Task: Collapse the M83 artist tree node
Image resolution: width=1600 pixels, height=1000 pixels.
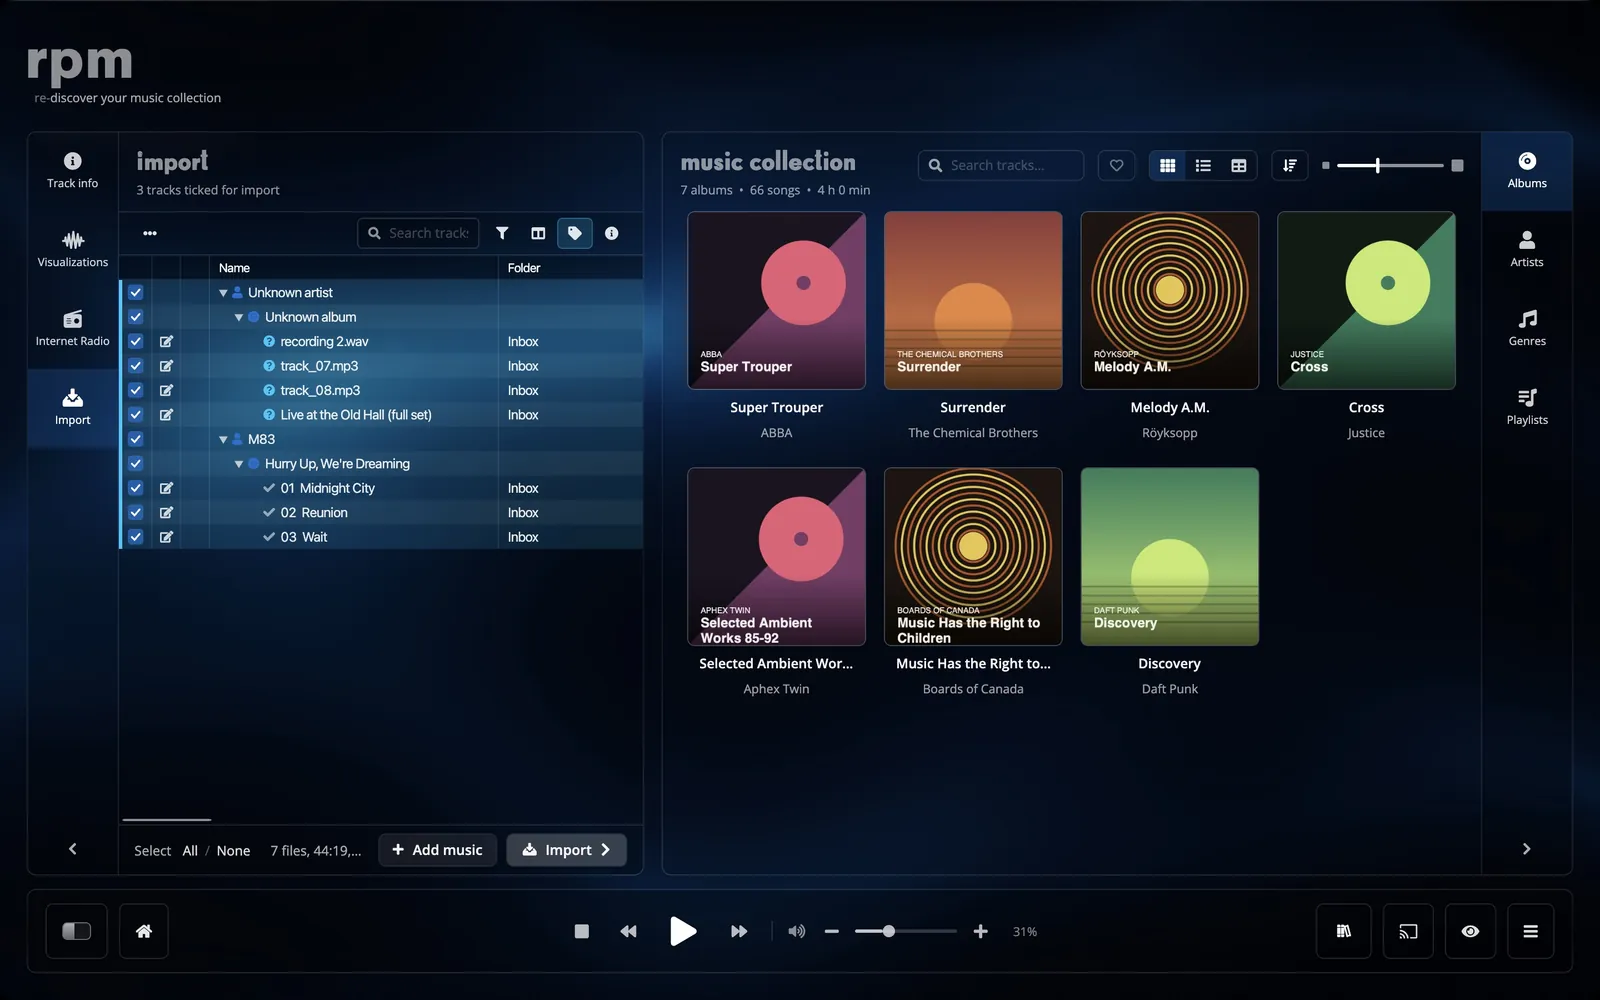Action: [x=223, y=439]
